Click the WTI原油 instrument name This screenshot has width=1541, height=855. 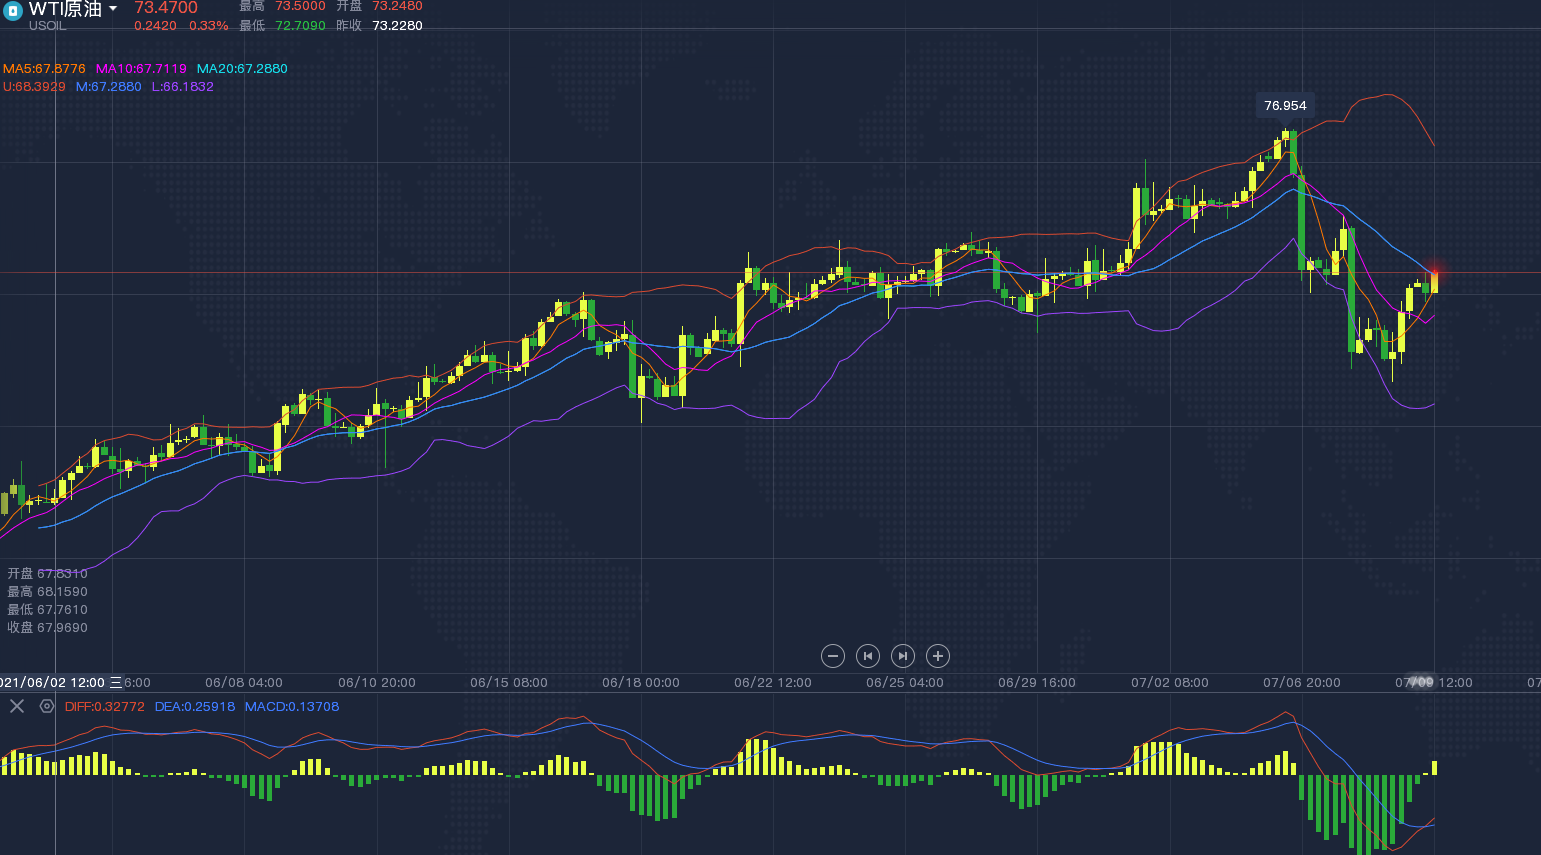65,9
